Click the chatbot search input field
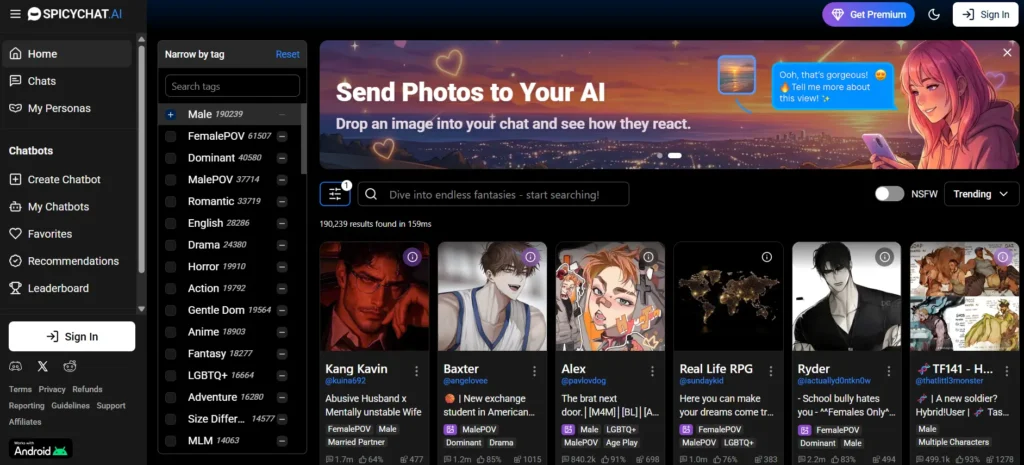 point(493,194)
